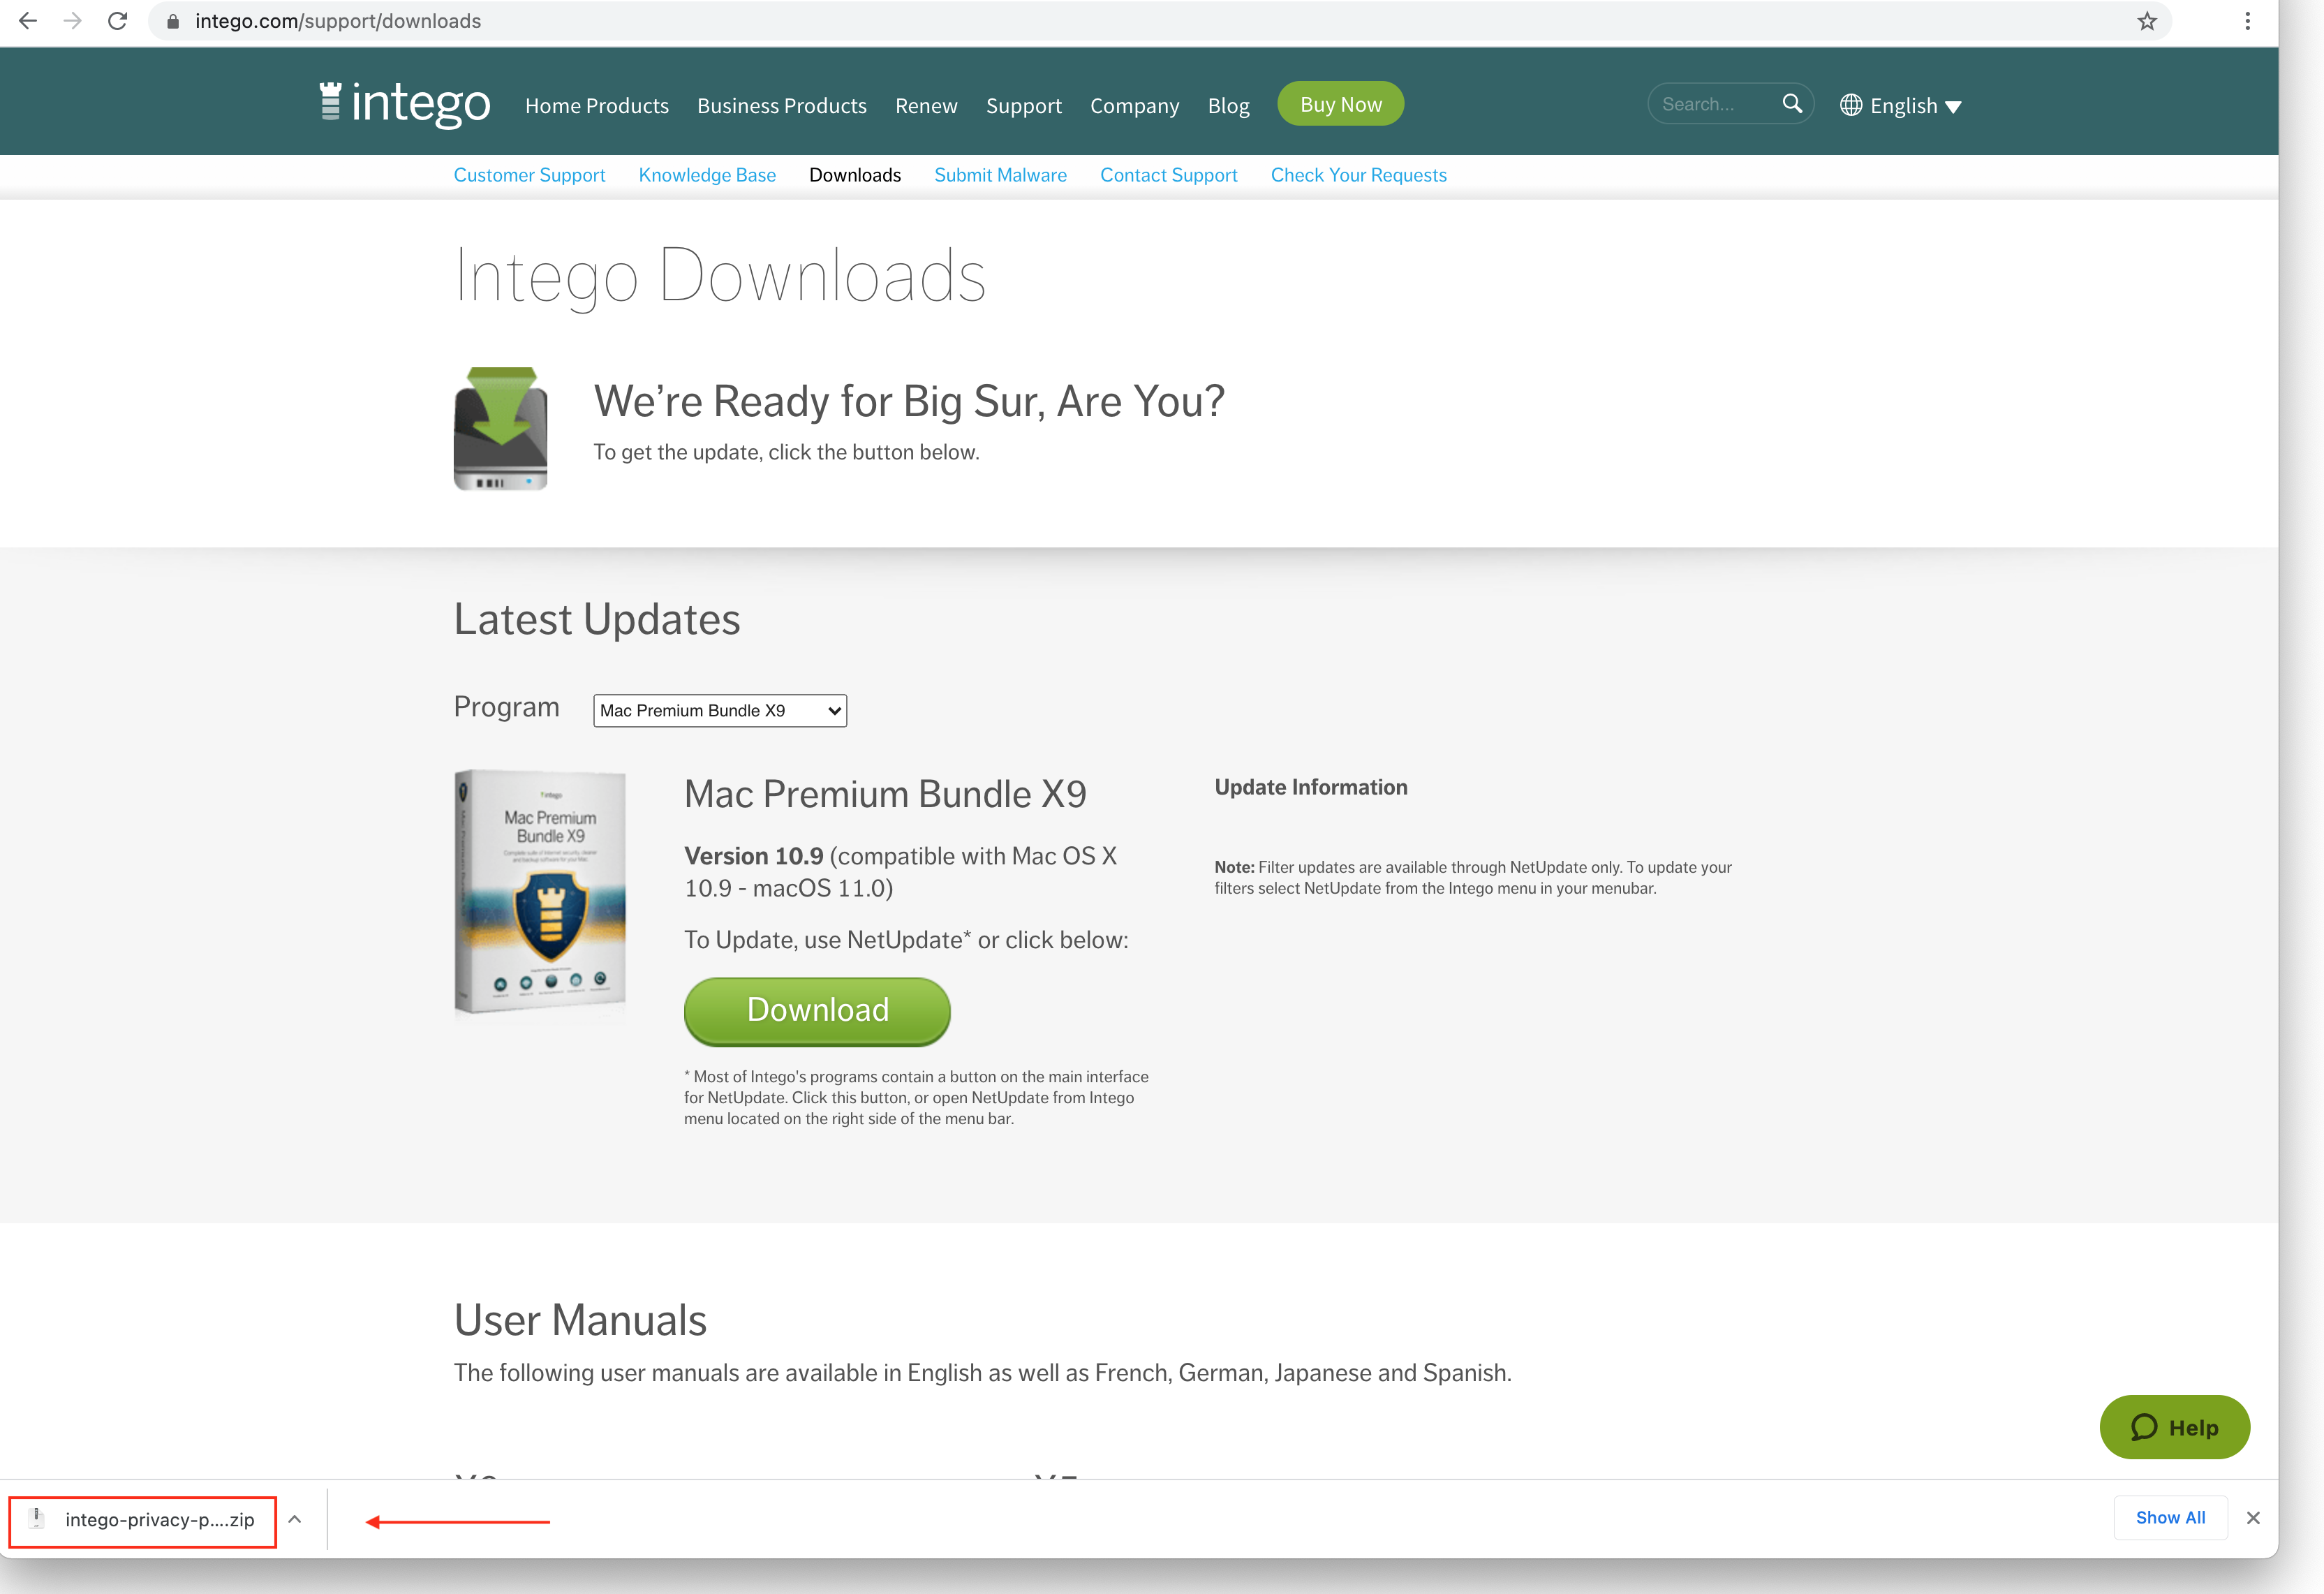Expand the English language dropdown
The width and height of the screenshot is (2324, 1594).
point(1902,105)
